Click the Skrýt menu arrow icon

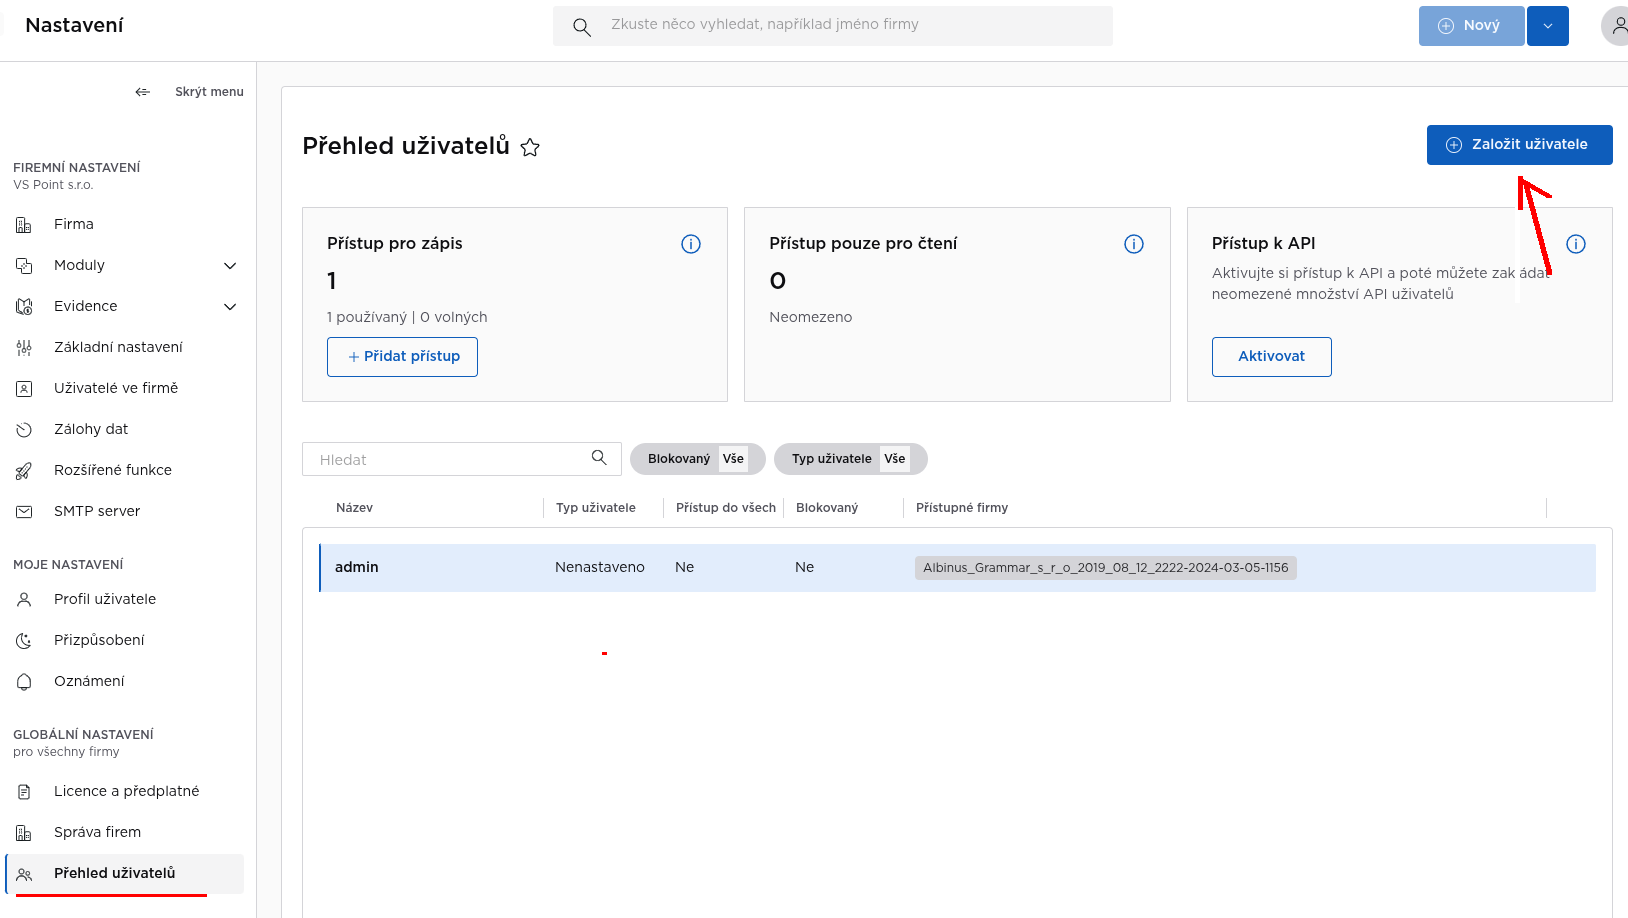coord(143,92)
